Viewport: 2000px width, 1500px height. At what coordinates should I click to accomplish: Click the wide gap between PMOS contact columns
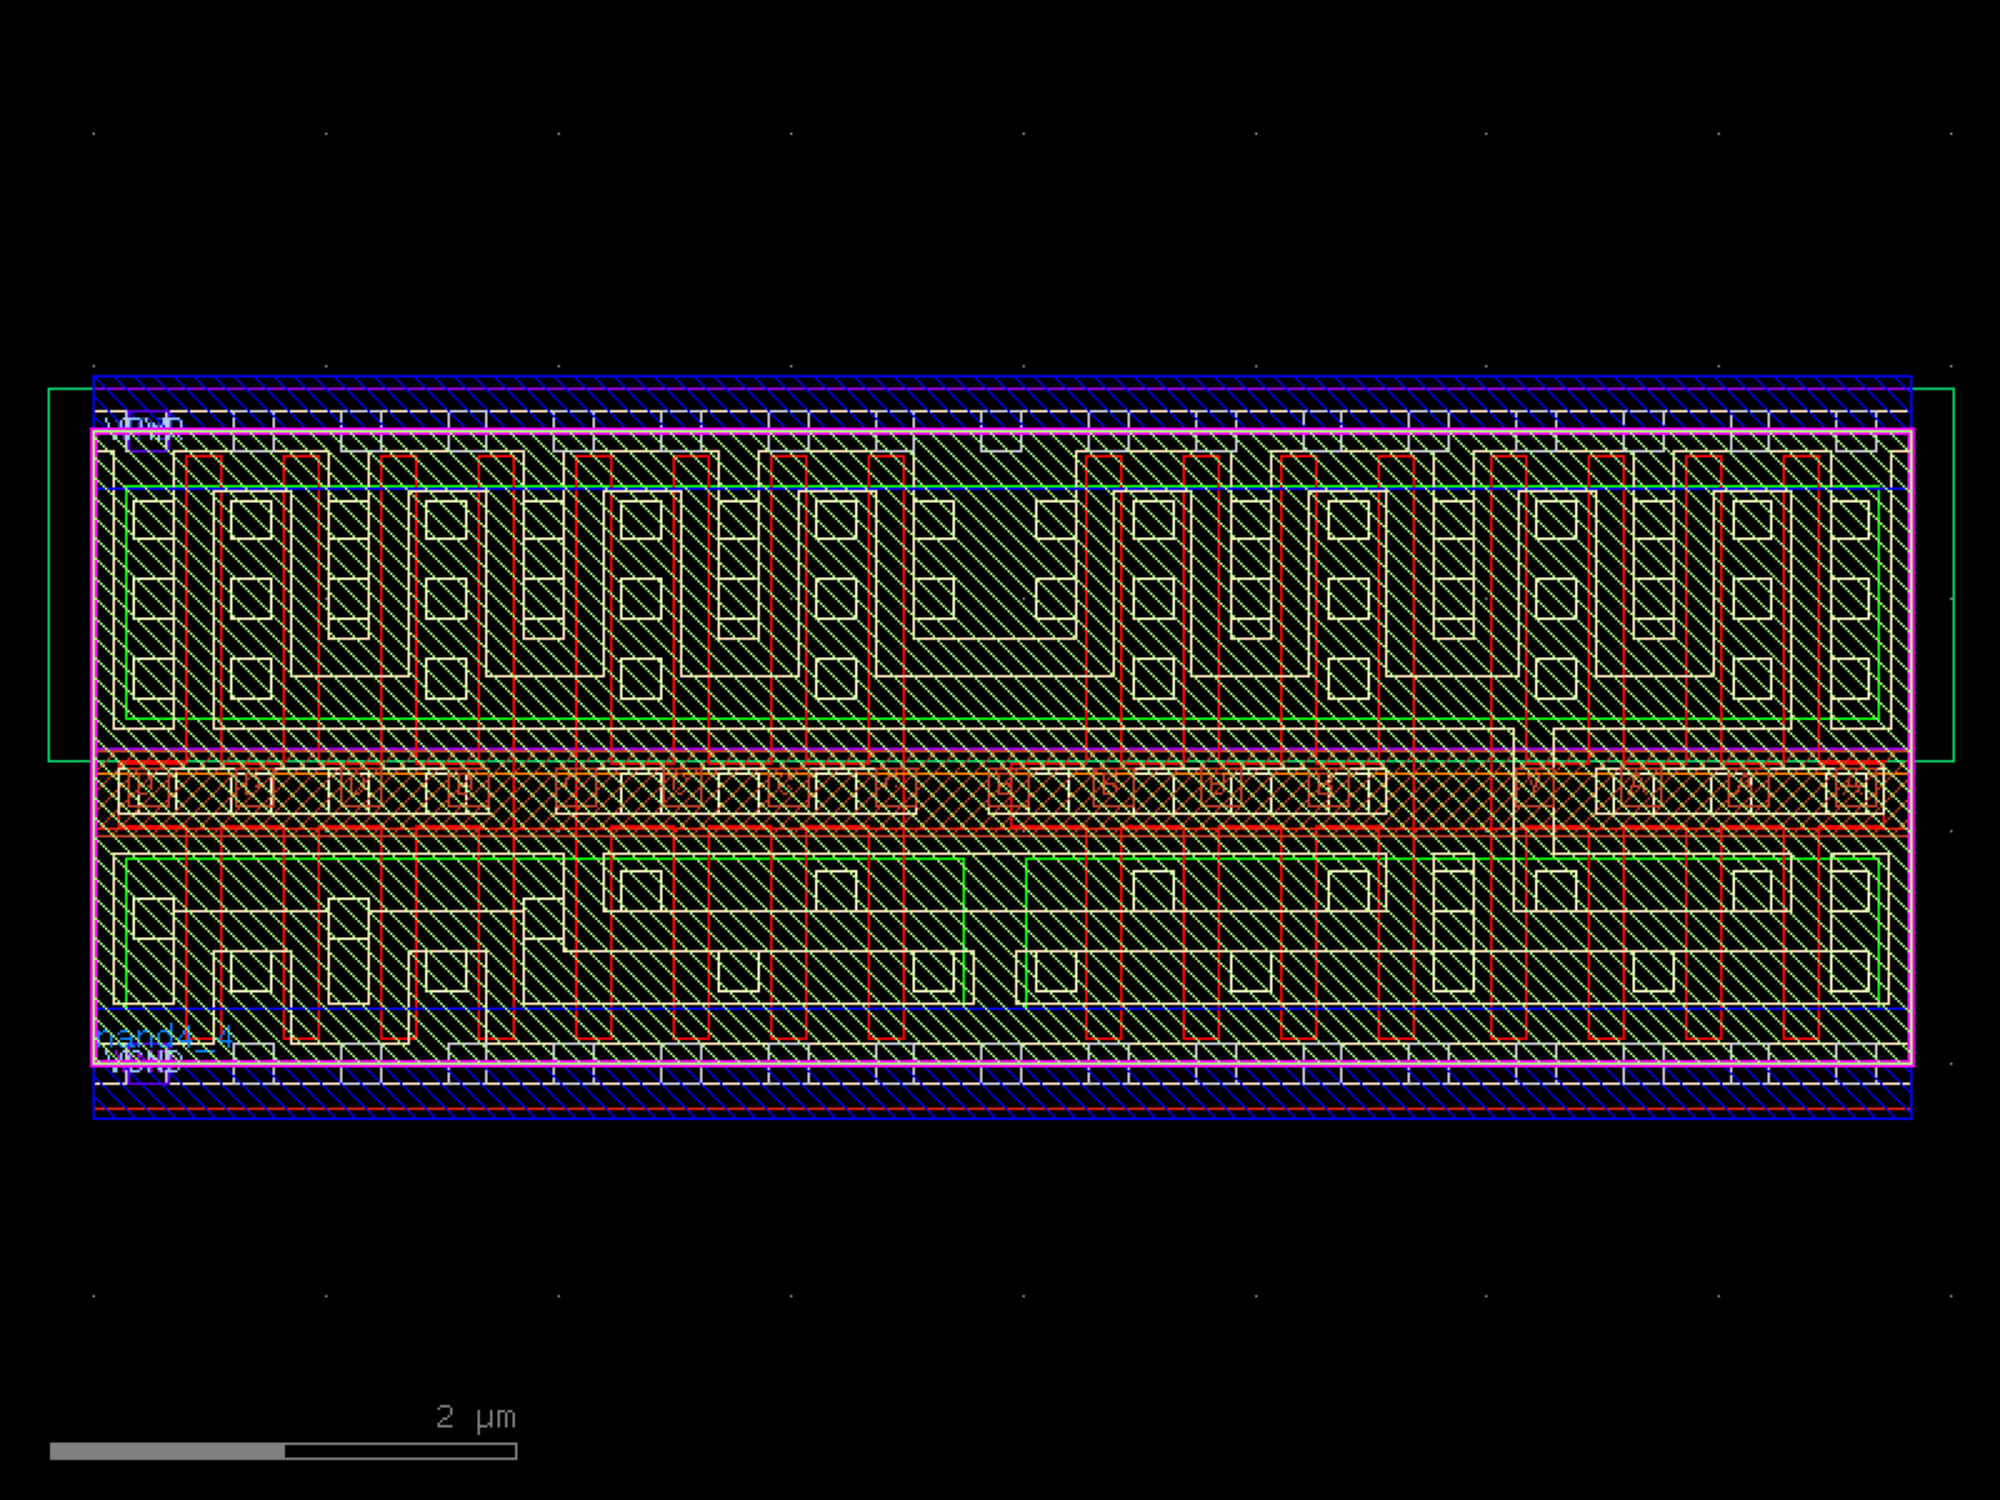(995, 560)
